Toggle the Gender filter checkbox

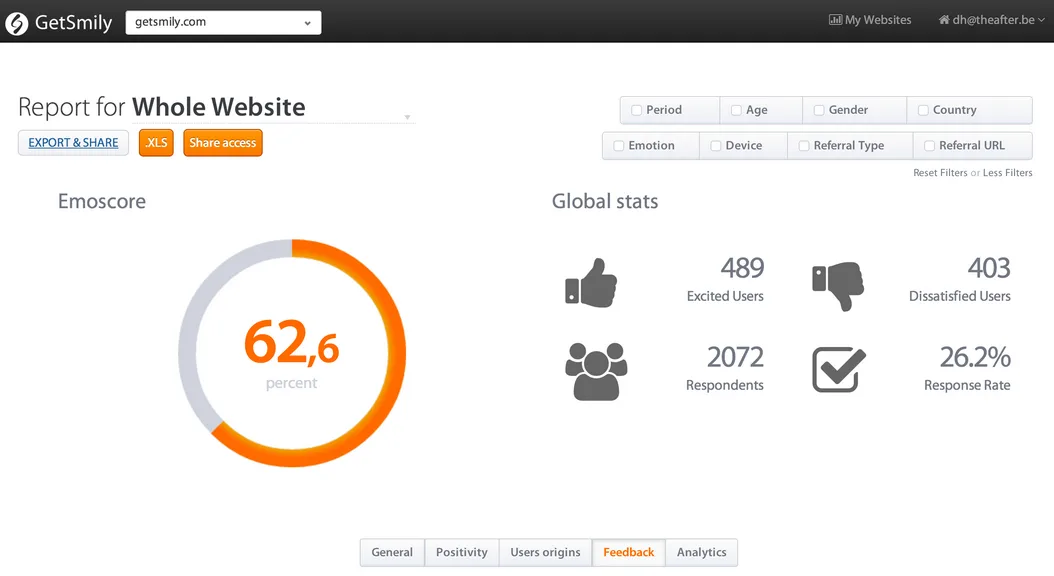pos(819,110)
